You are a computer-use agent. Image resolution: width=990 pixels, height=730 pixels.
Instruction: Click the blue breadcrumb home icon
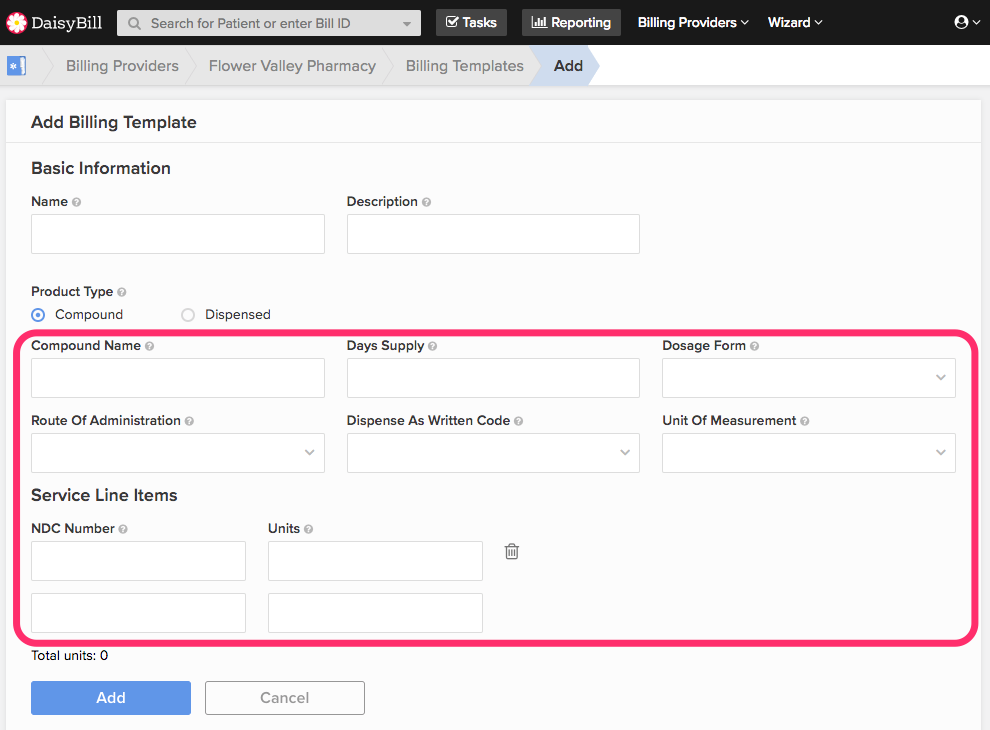(14, 65)
